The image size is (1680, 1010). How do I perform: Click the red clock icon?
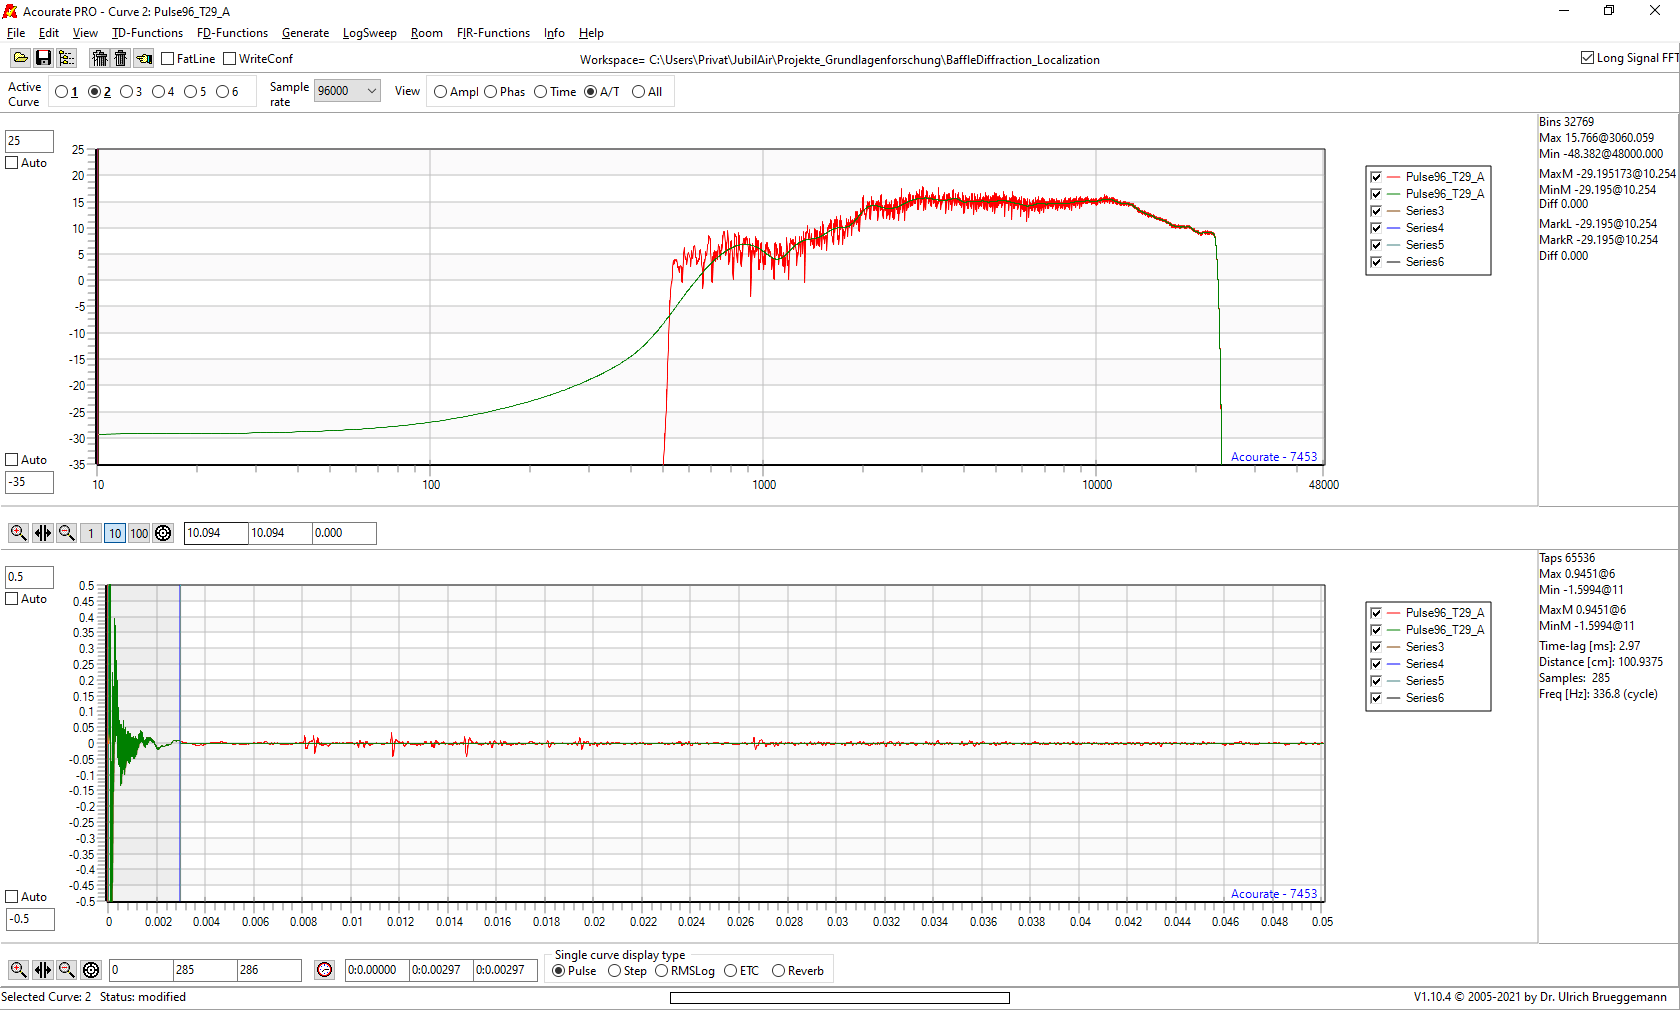tap(324, 970)
